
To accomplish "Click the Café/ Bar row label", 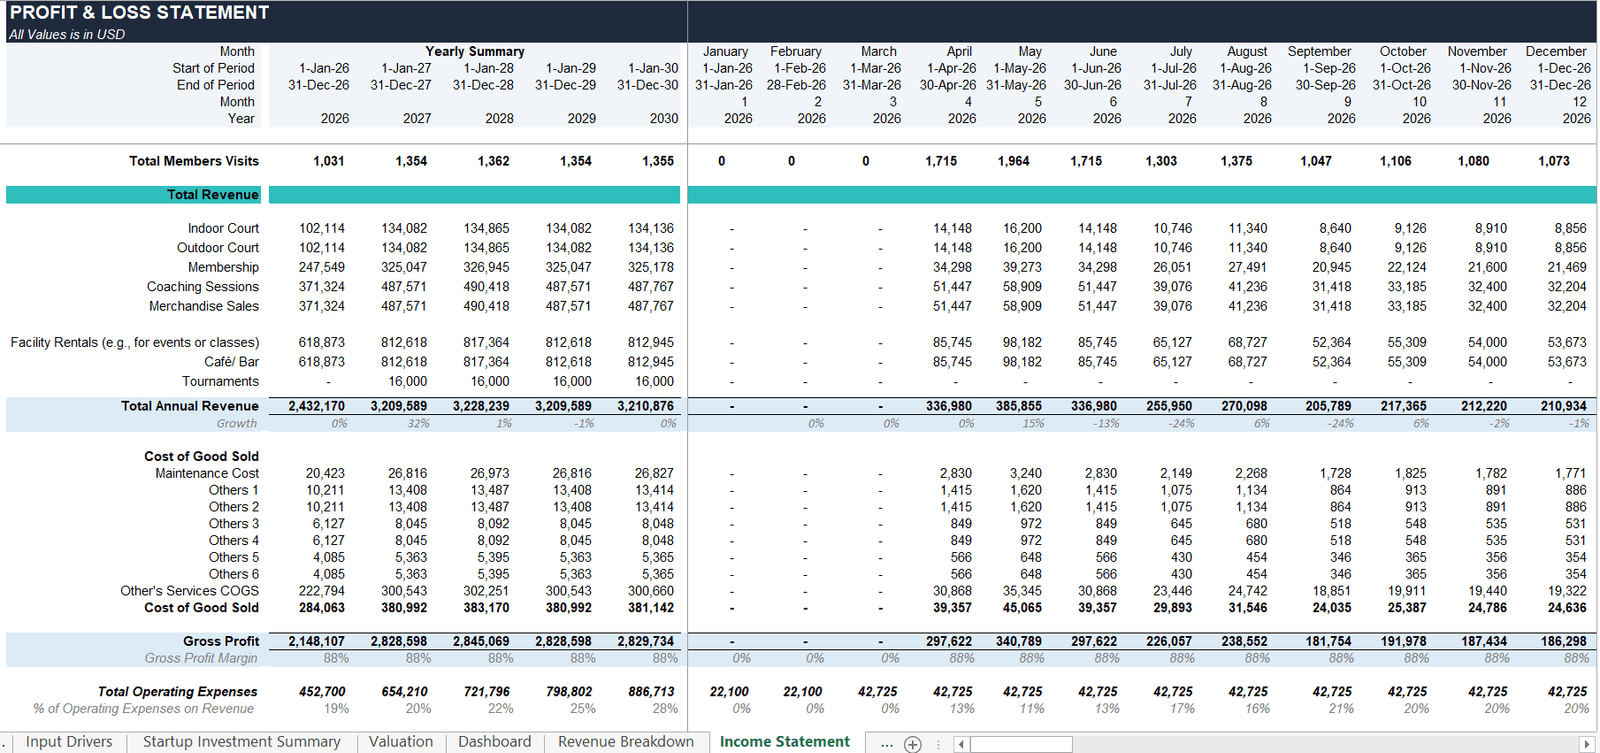I will pos(232,362).
